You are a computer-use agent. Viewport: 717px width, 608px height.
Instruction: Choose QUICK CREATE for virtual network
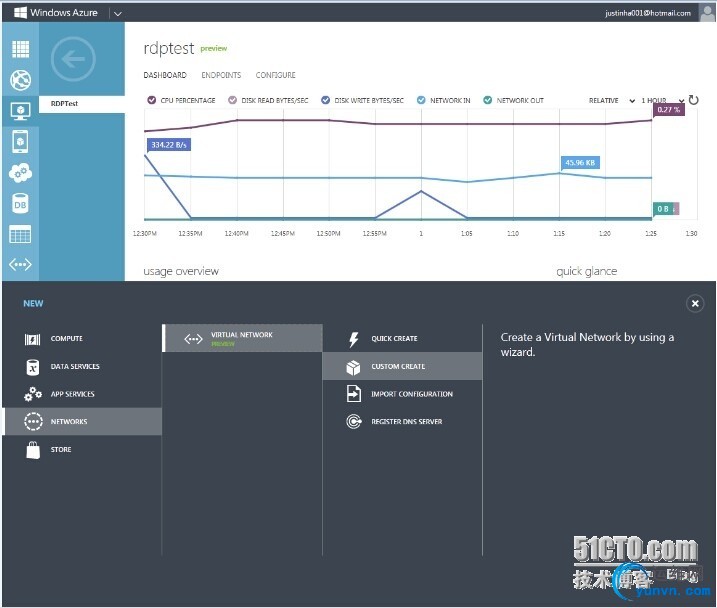tap(402, 339)
